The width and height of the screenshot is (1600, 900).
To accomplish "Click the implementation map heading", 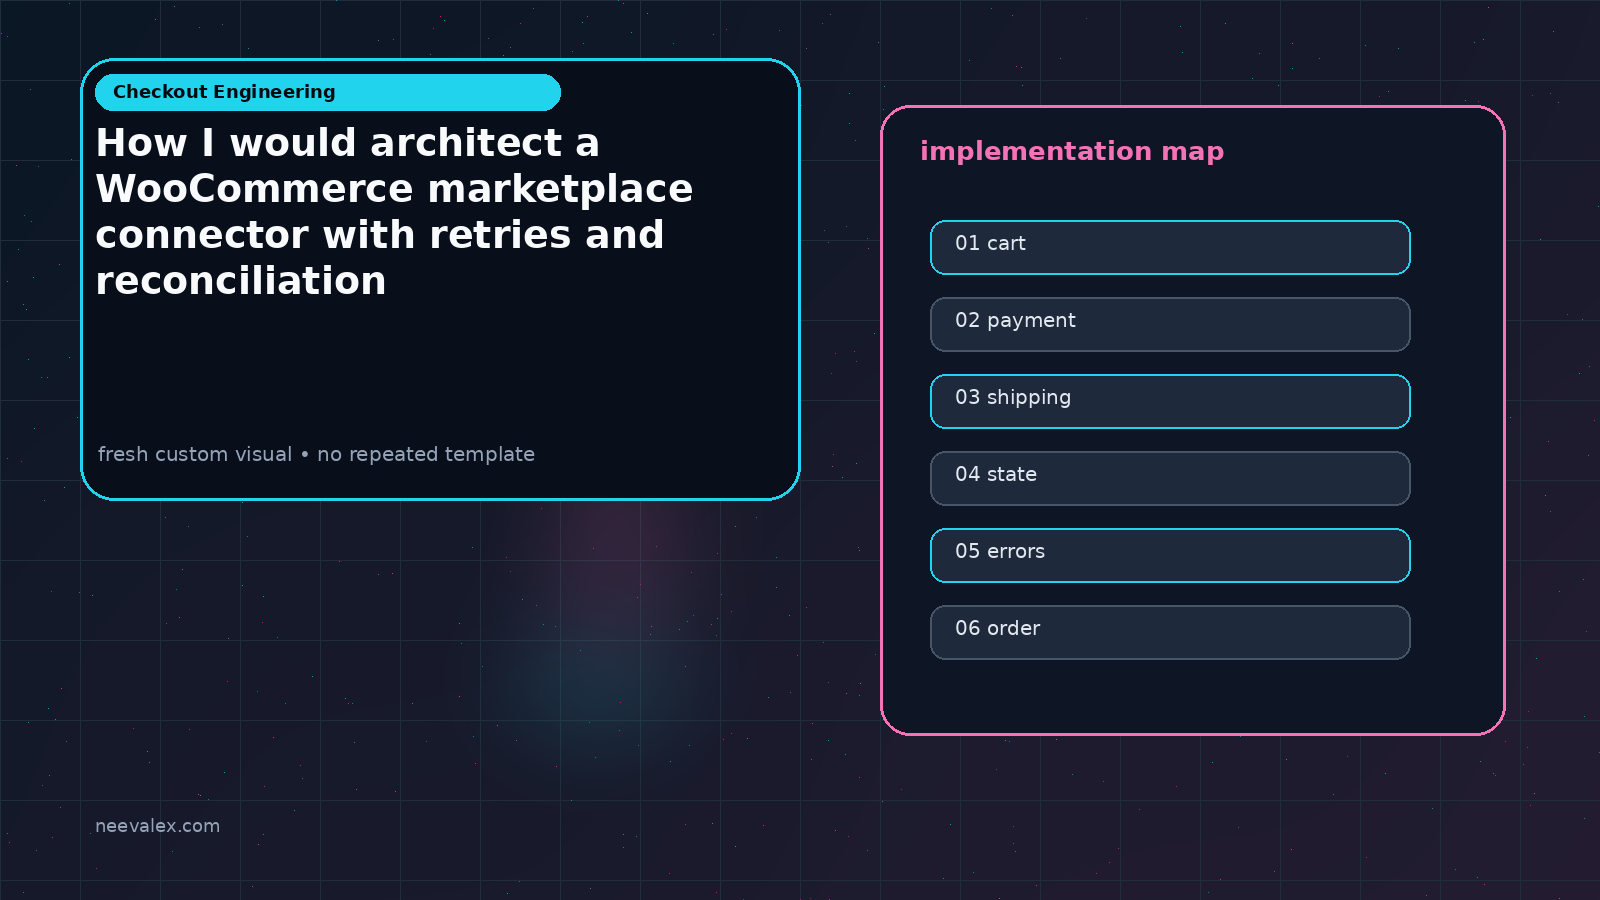I will pos(1072,151).
